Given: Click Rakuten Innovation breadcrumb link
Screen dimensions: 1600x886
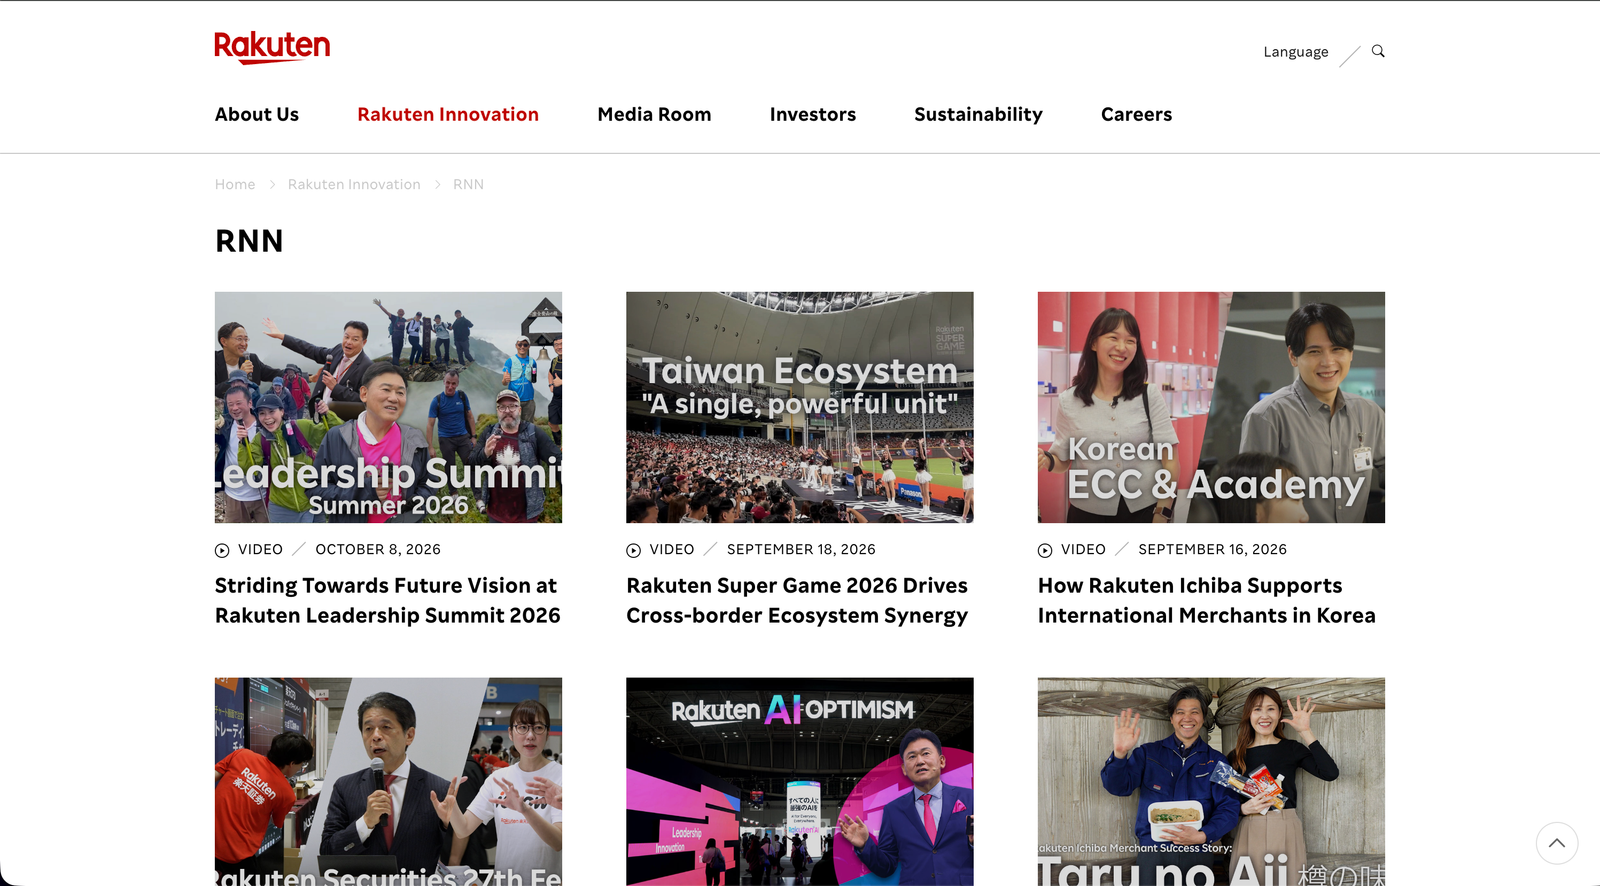Looking at the screenshot, I should (354, 184).
